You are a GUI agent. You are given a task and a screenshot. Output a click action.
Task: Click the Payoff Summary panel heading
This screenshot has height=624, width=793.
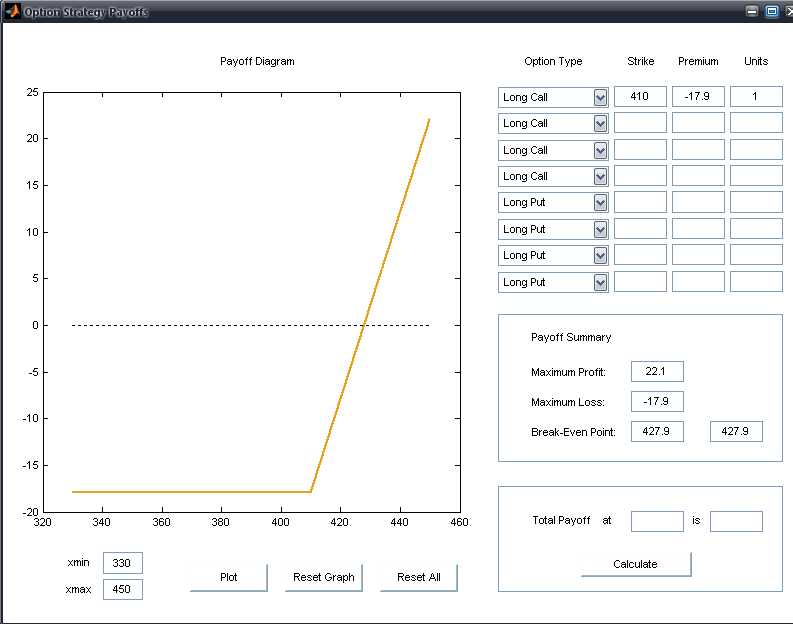(x=571, y=337)
